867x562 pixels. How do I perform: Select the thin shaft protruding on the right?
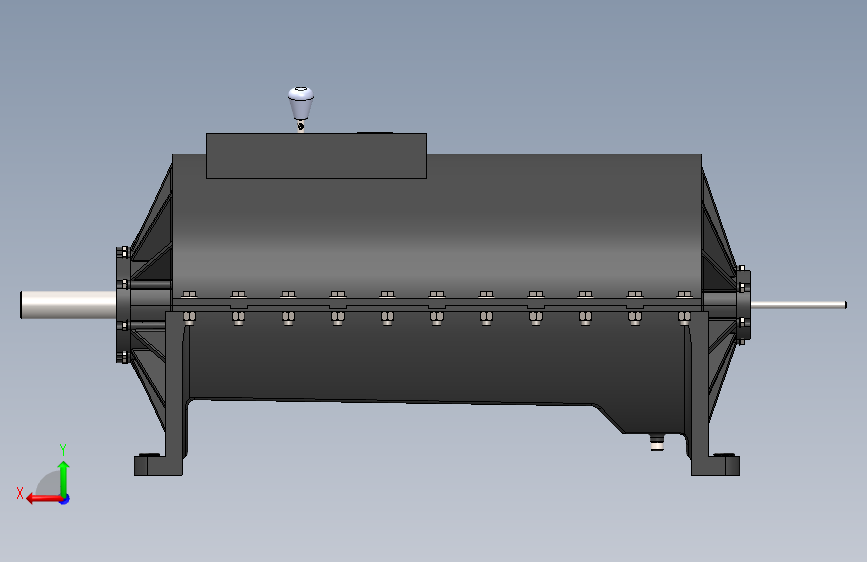point(798,305)
